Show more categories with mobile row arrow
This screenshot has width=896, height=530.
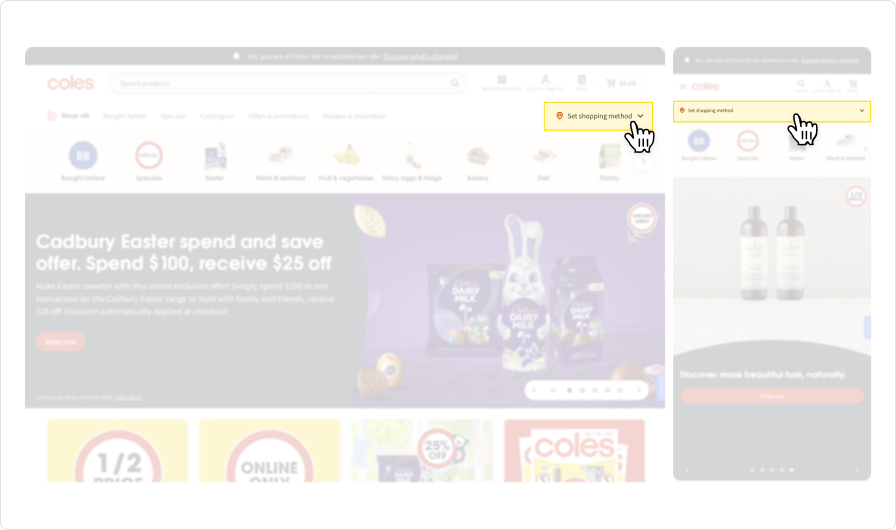[865, 149]
